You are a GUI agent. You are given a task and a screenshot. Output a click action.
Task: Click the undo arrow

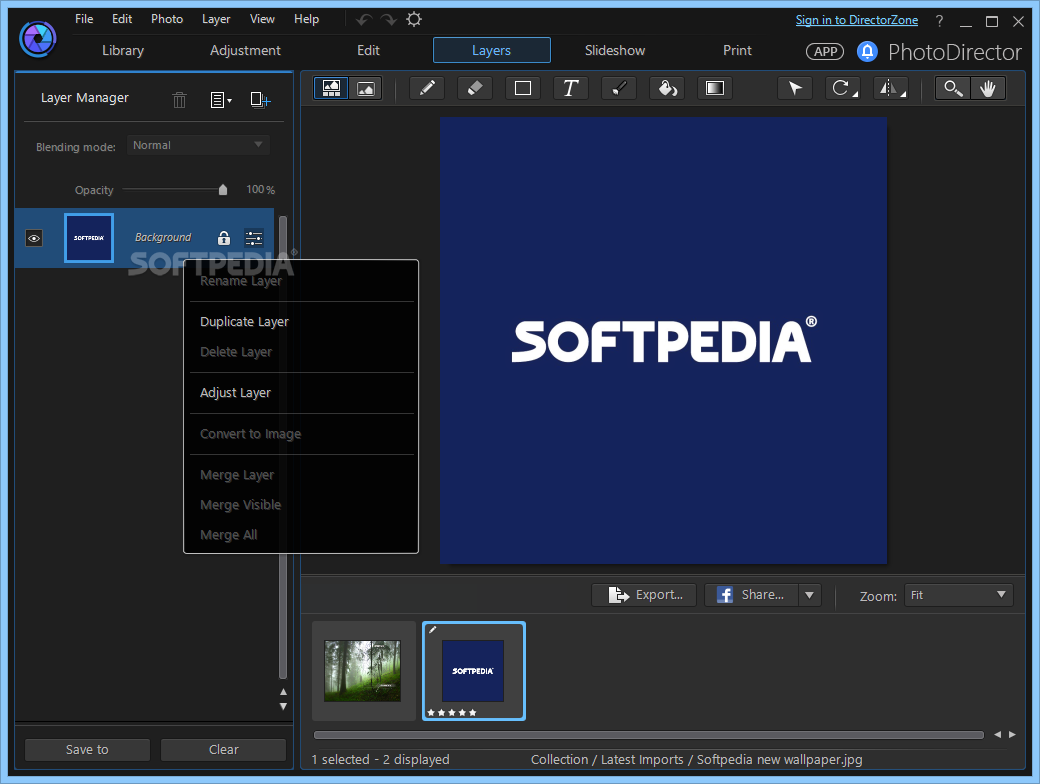click(x=363, y=20)
